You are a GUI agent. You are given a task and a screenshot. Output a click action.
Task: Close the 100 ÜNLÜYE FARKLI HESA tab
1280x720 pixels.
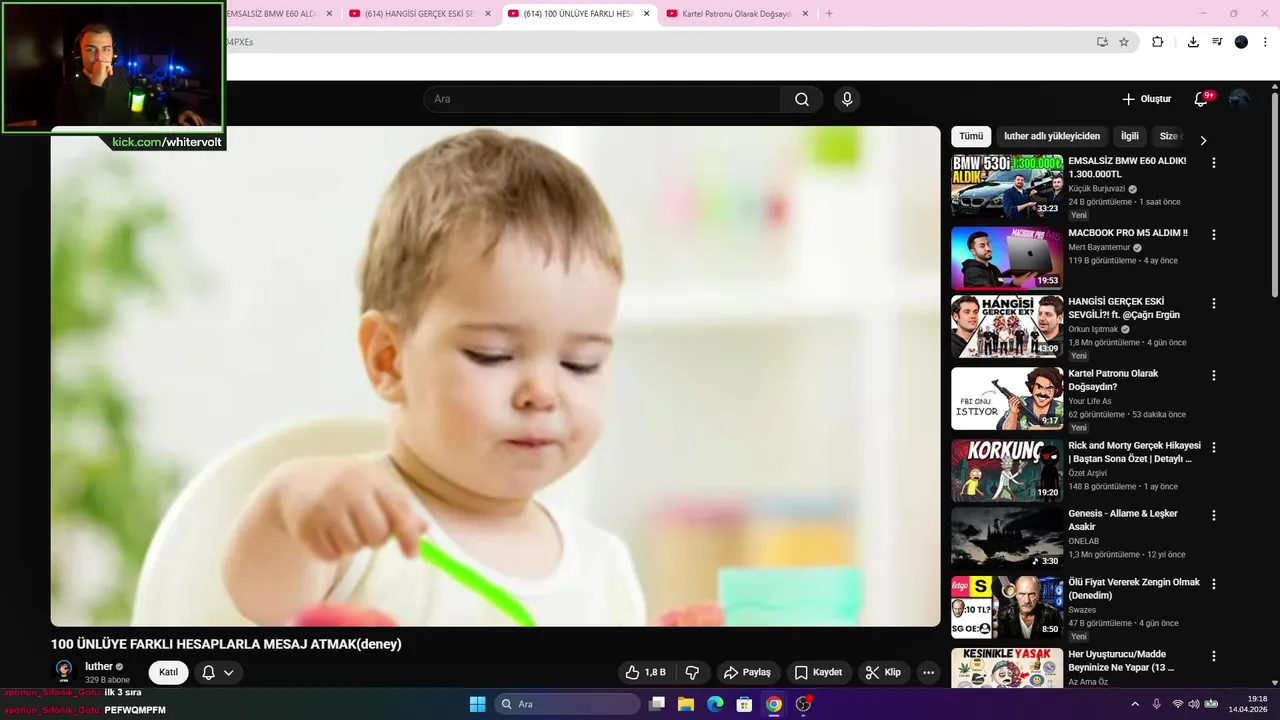(x=646, y=14)
